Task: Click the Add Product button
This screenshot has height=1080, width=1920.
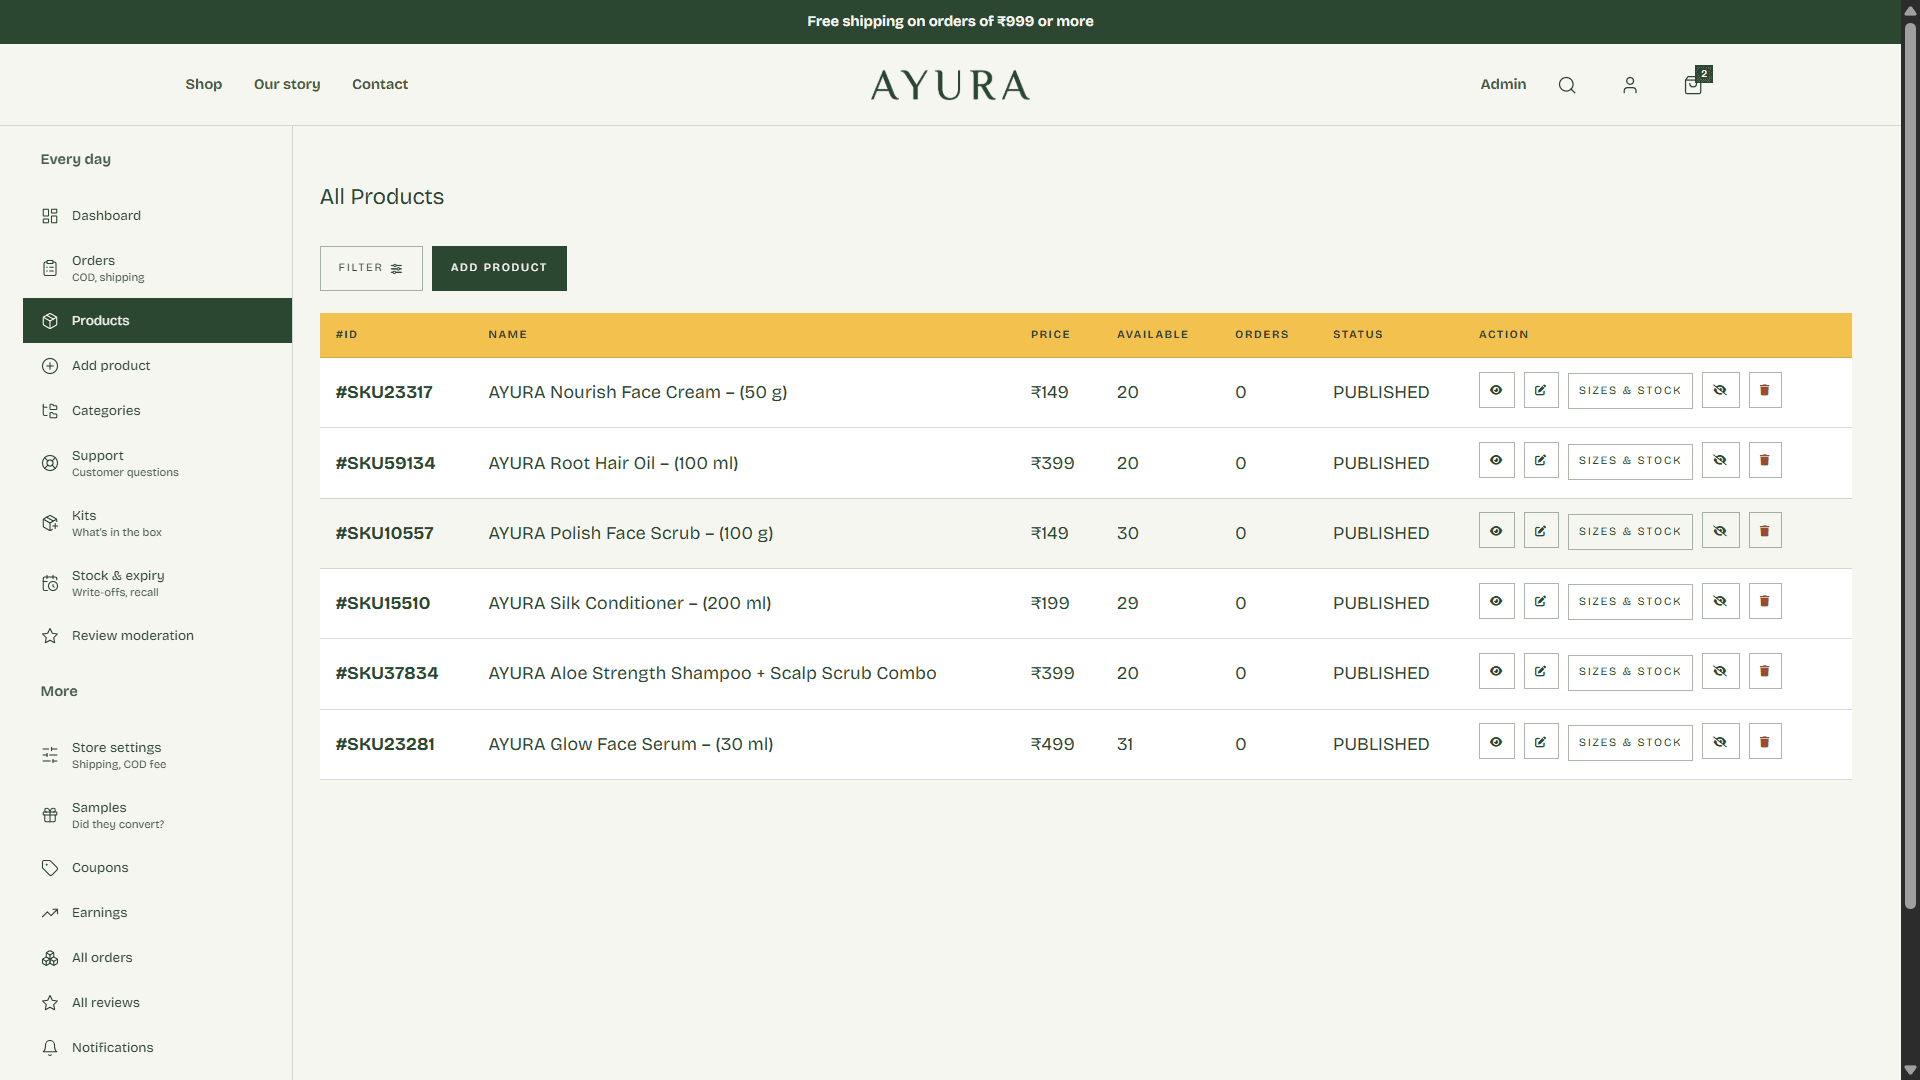Action: pyautogui.click(x=499, y=268)
